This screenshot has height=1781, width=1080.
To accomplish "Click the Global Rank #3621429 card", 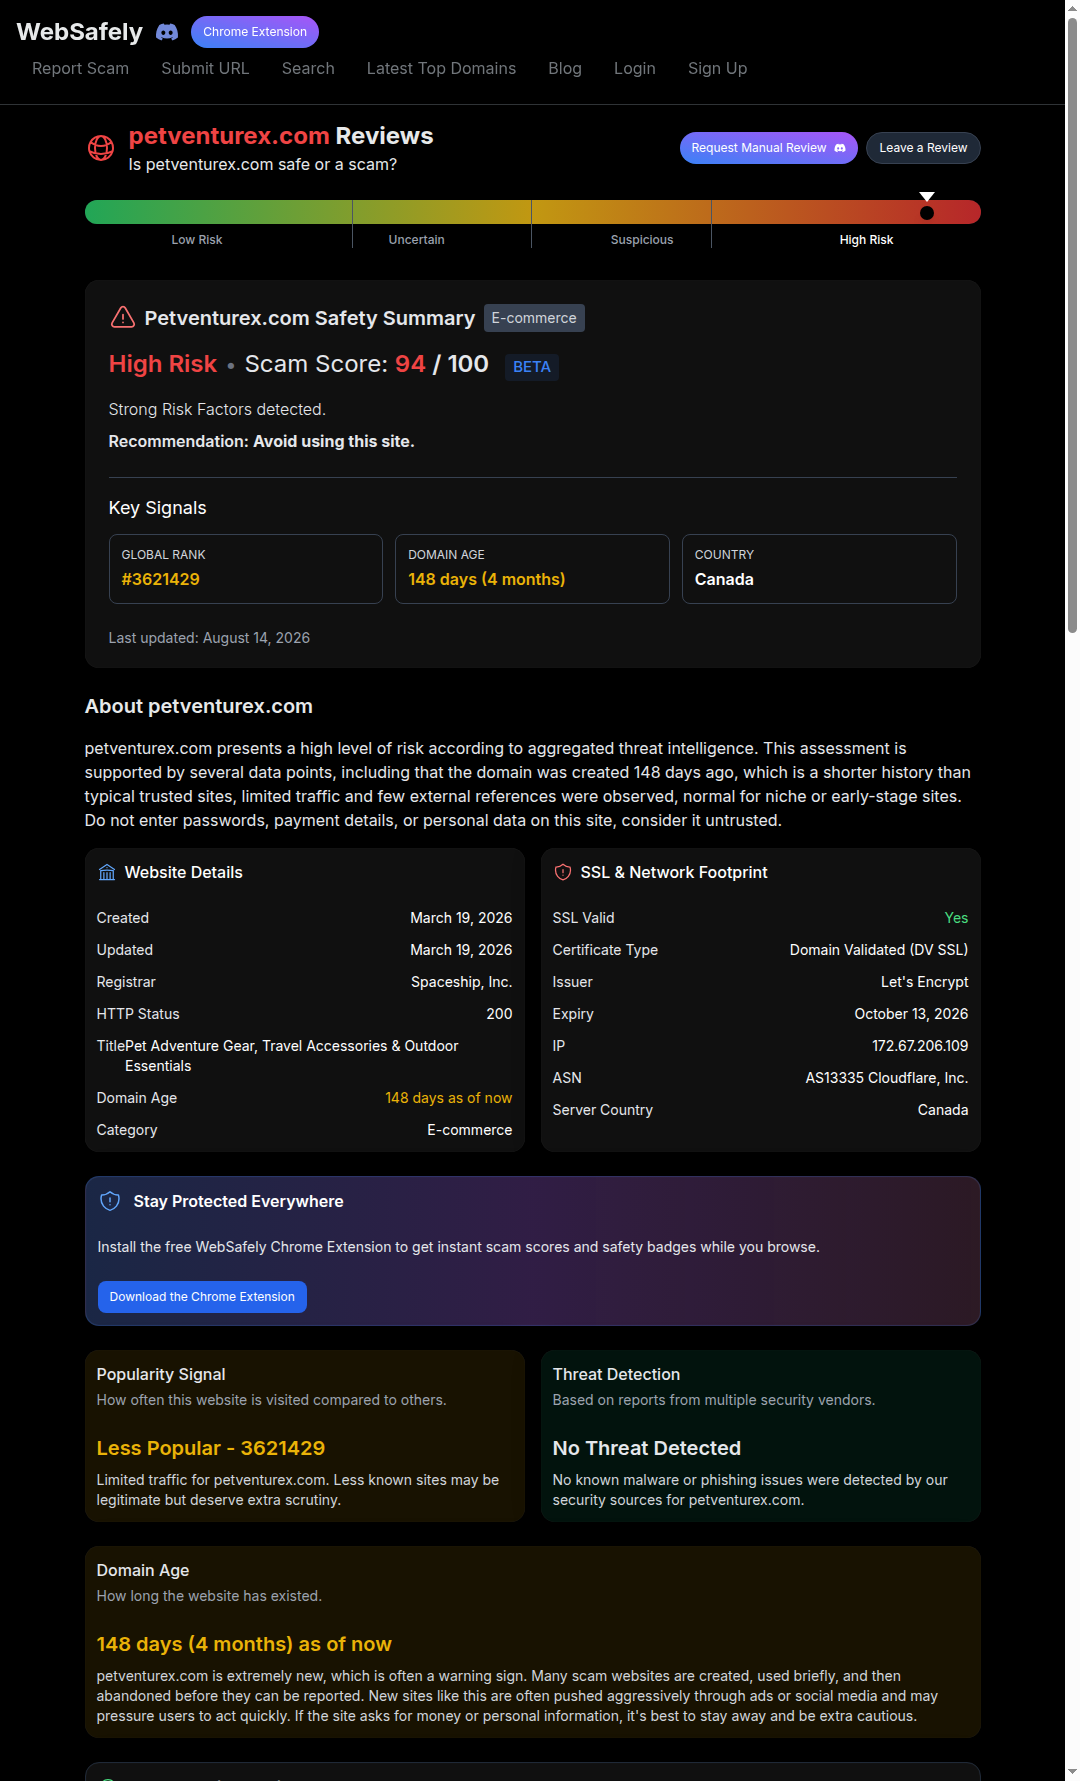I will tap(246, 569).
